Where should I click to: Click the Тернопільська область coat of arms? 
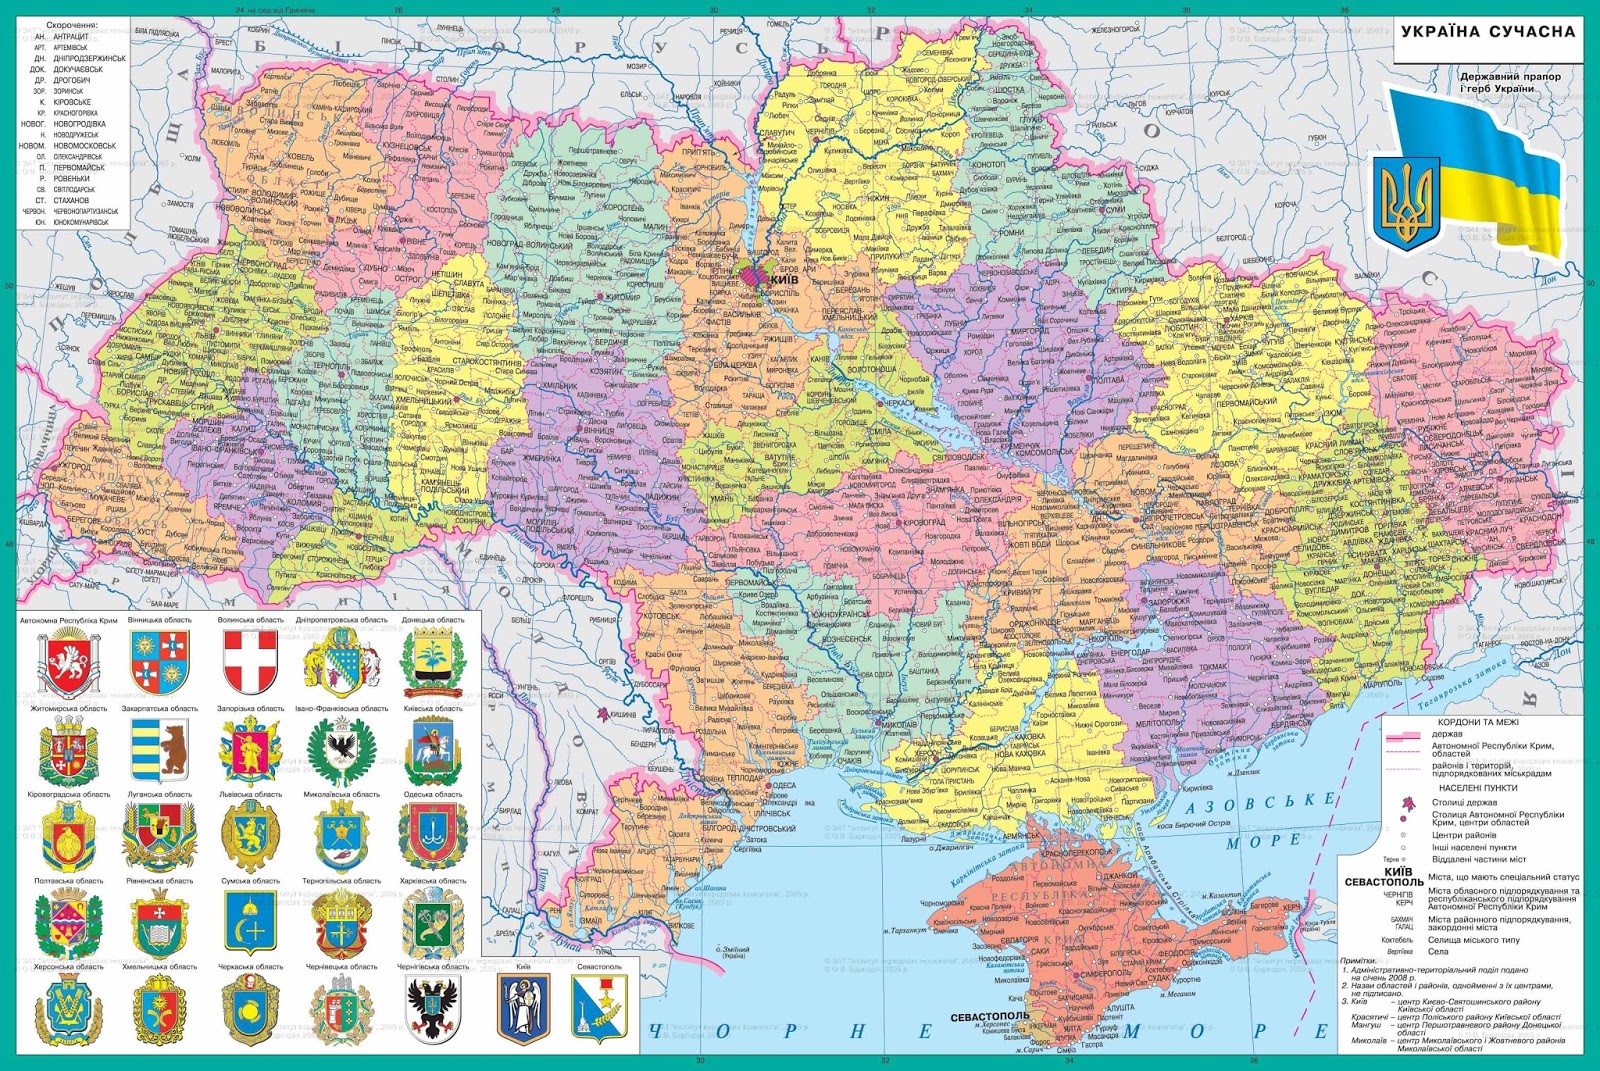point(341,923)
